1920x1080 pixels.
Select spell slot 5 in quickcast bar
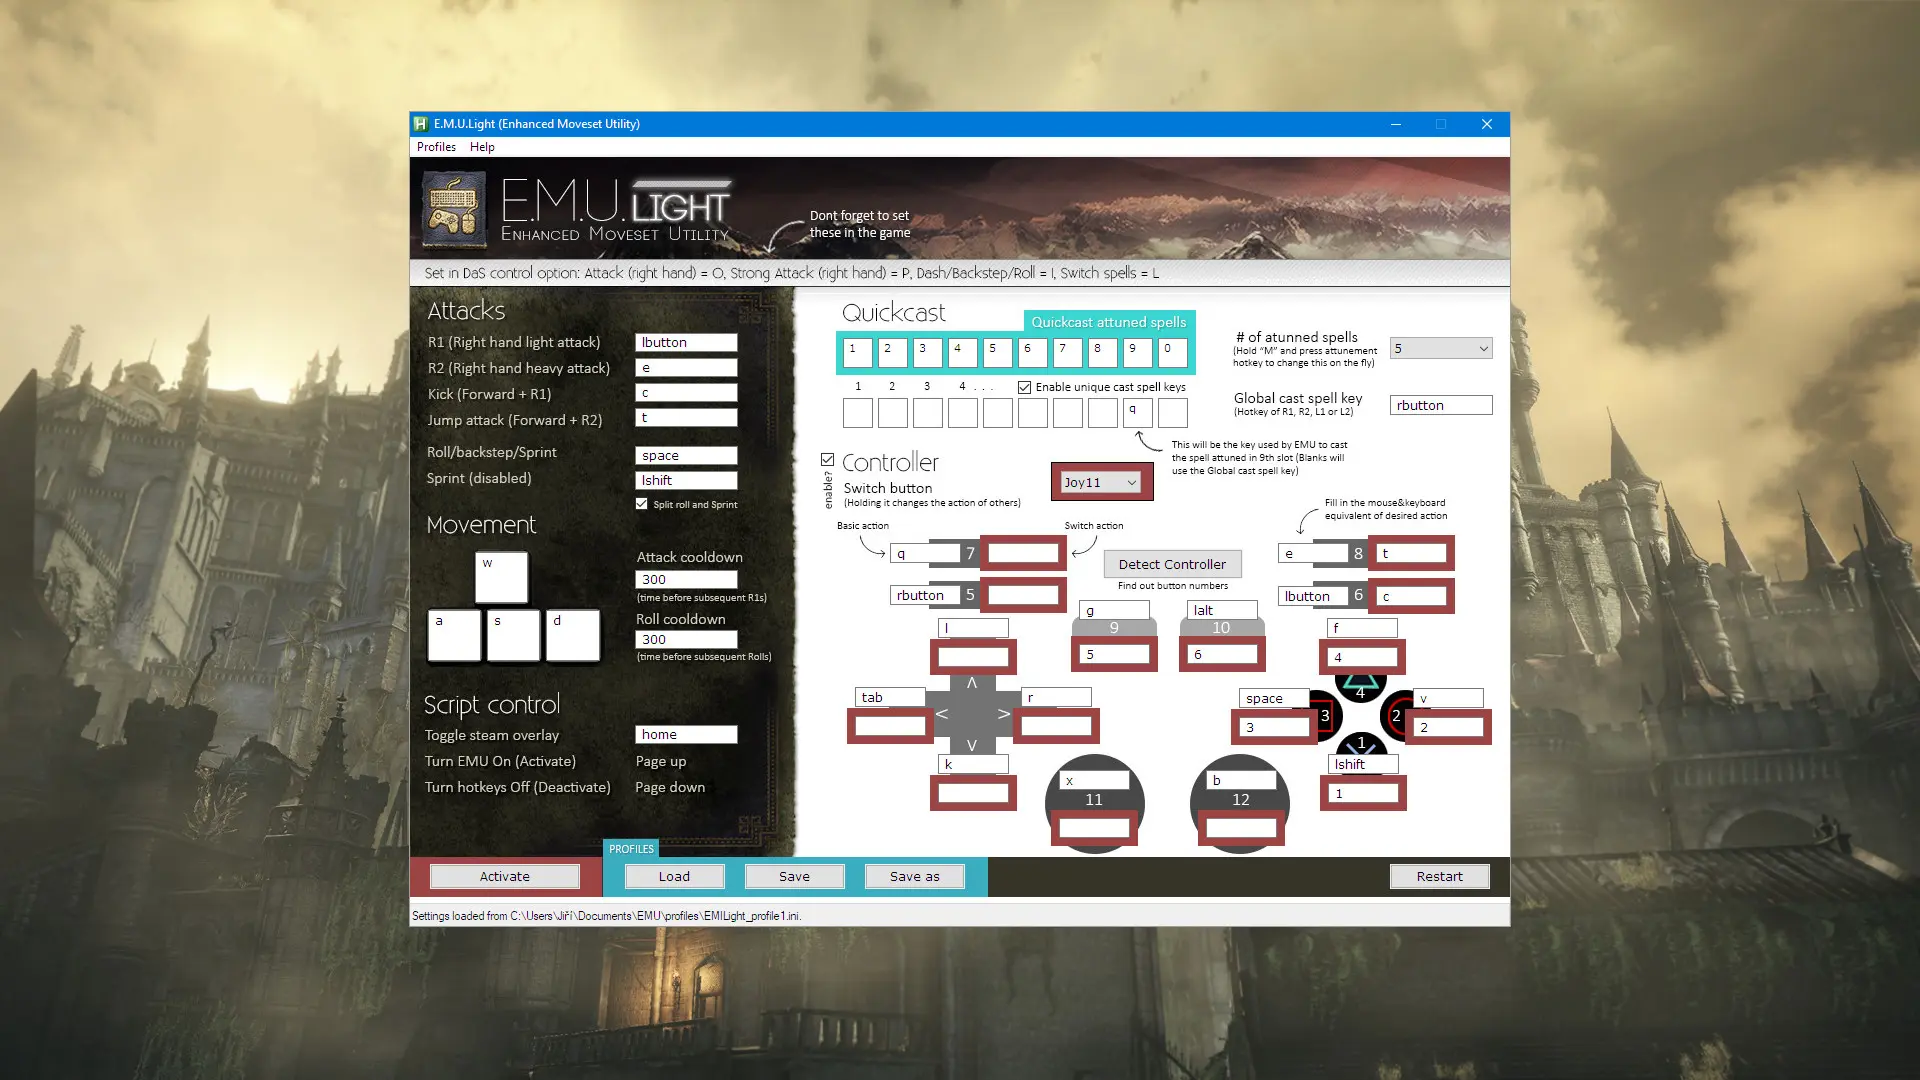point(996,349)
